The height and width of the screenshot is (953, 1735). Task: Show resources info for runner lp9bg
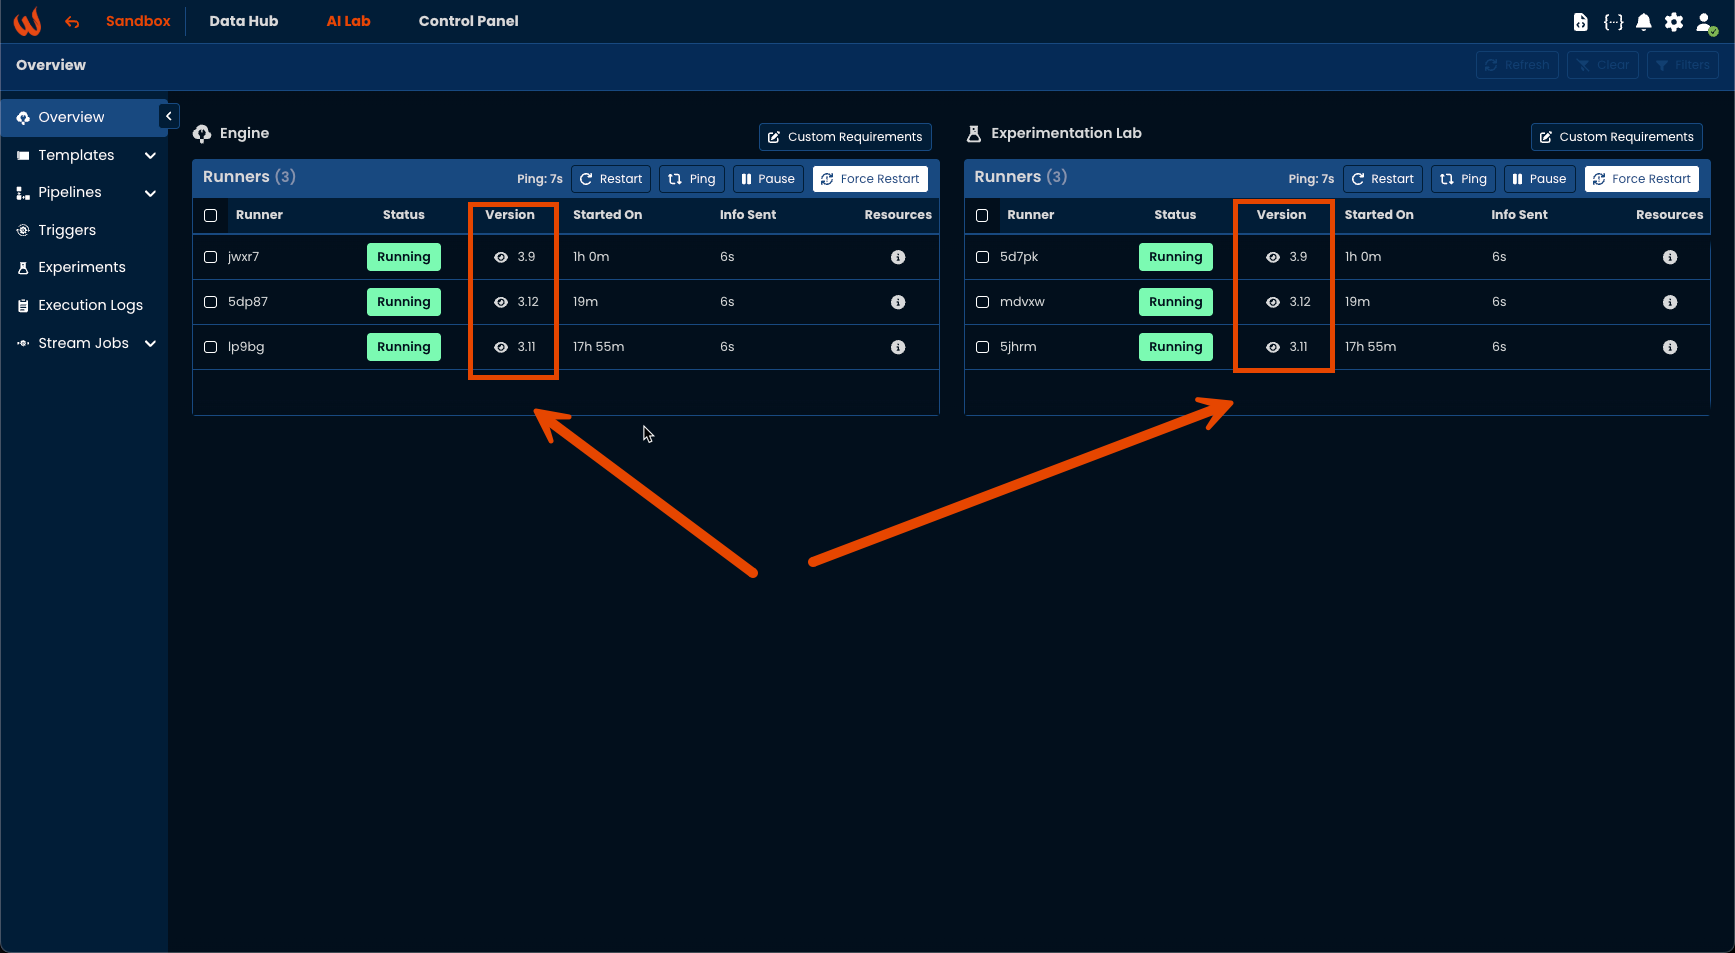point(898,347)
